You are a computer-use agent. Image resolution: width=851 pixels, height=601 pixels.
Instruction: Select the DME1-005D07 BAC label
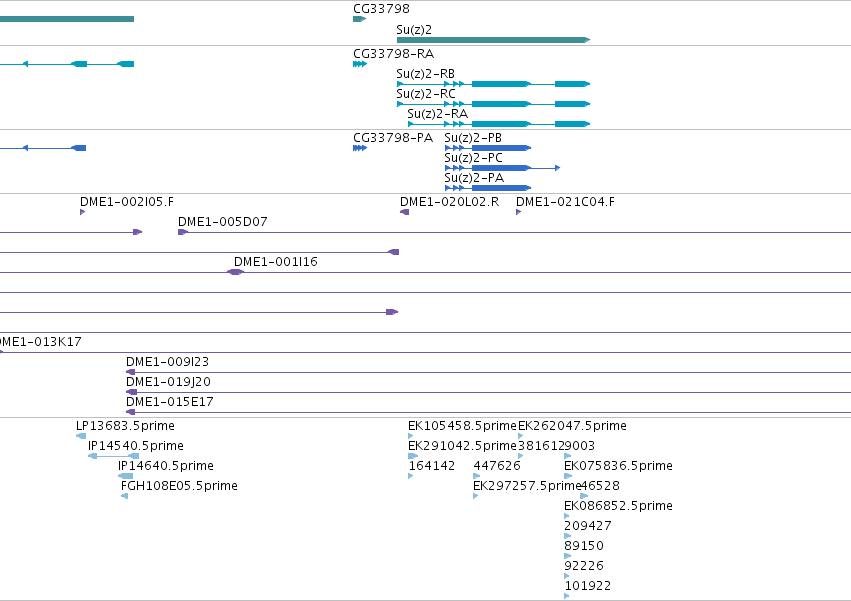[223, 222]
